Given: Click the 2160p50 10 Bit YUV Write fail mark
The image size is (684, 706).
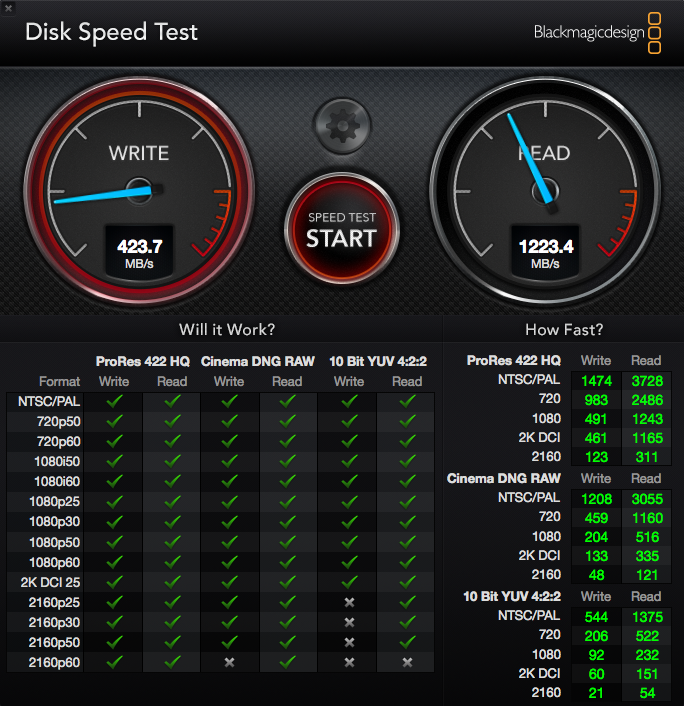Looking at the screenshot, I should point(349,642).
